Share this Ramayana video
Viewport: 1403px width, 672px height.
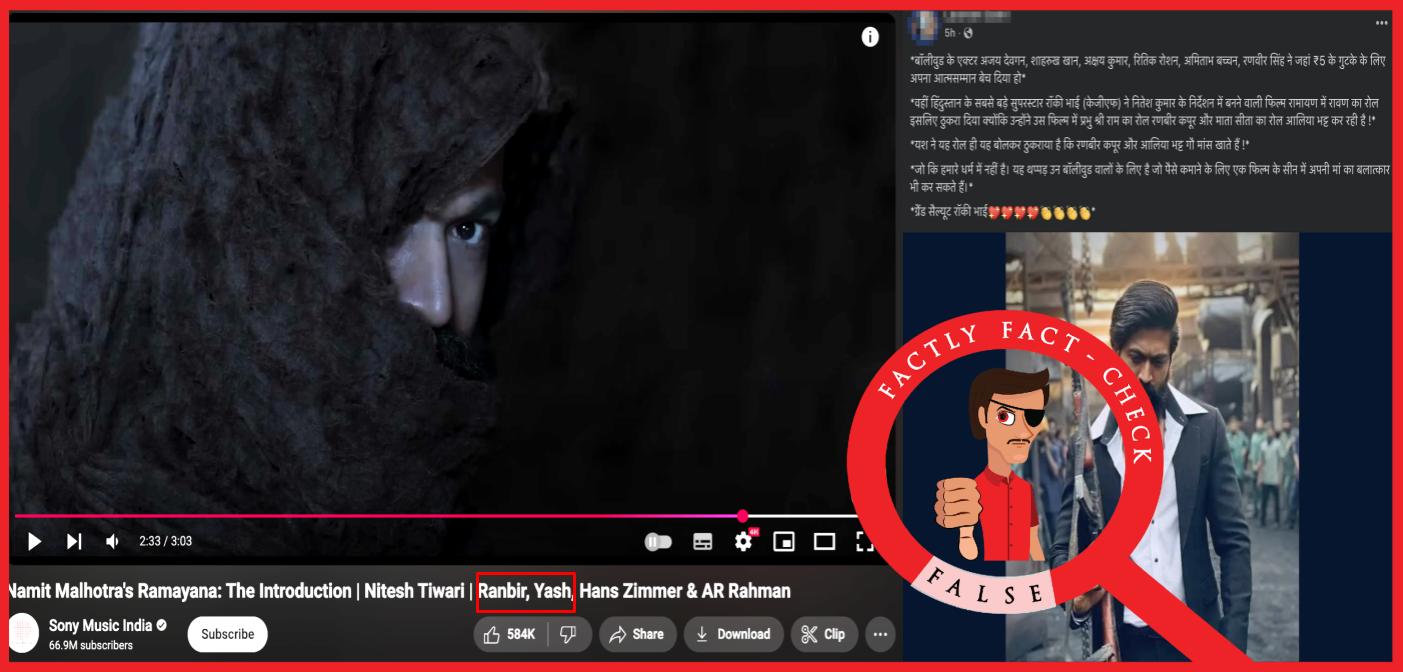coord(636,634)
